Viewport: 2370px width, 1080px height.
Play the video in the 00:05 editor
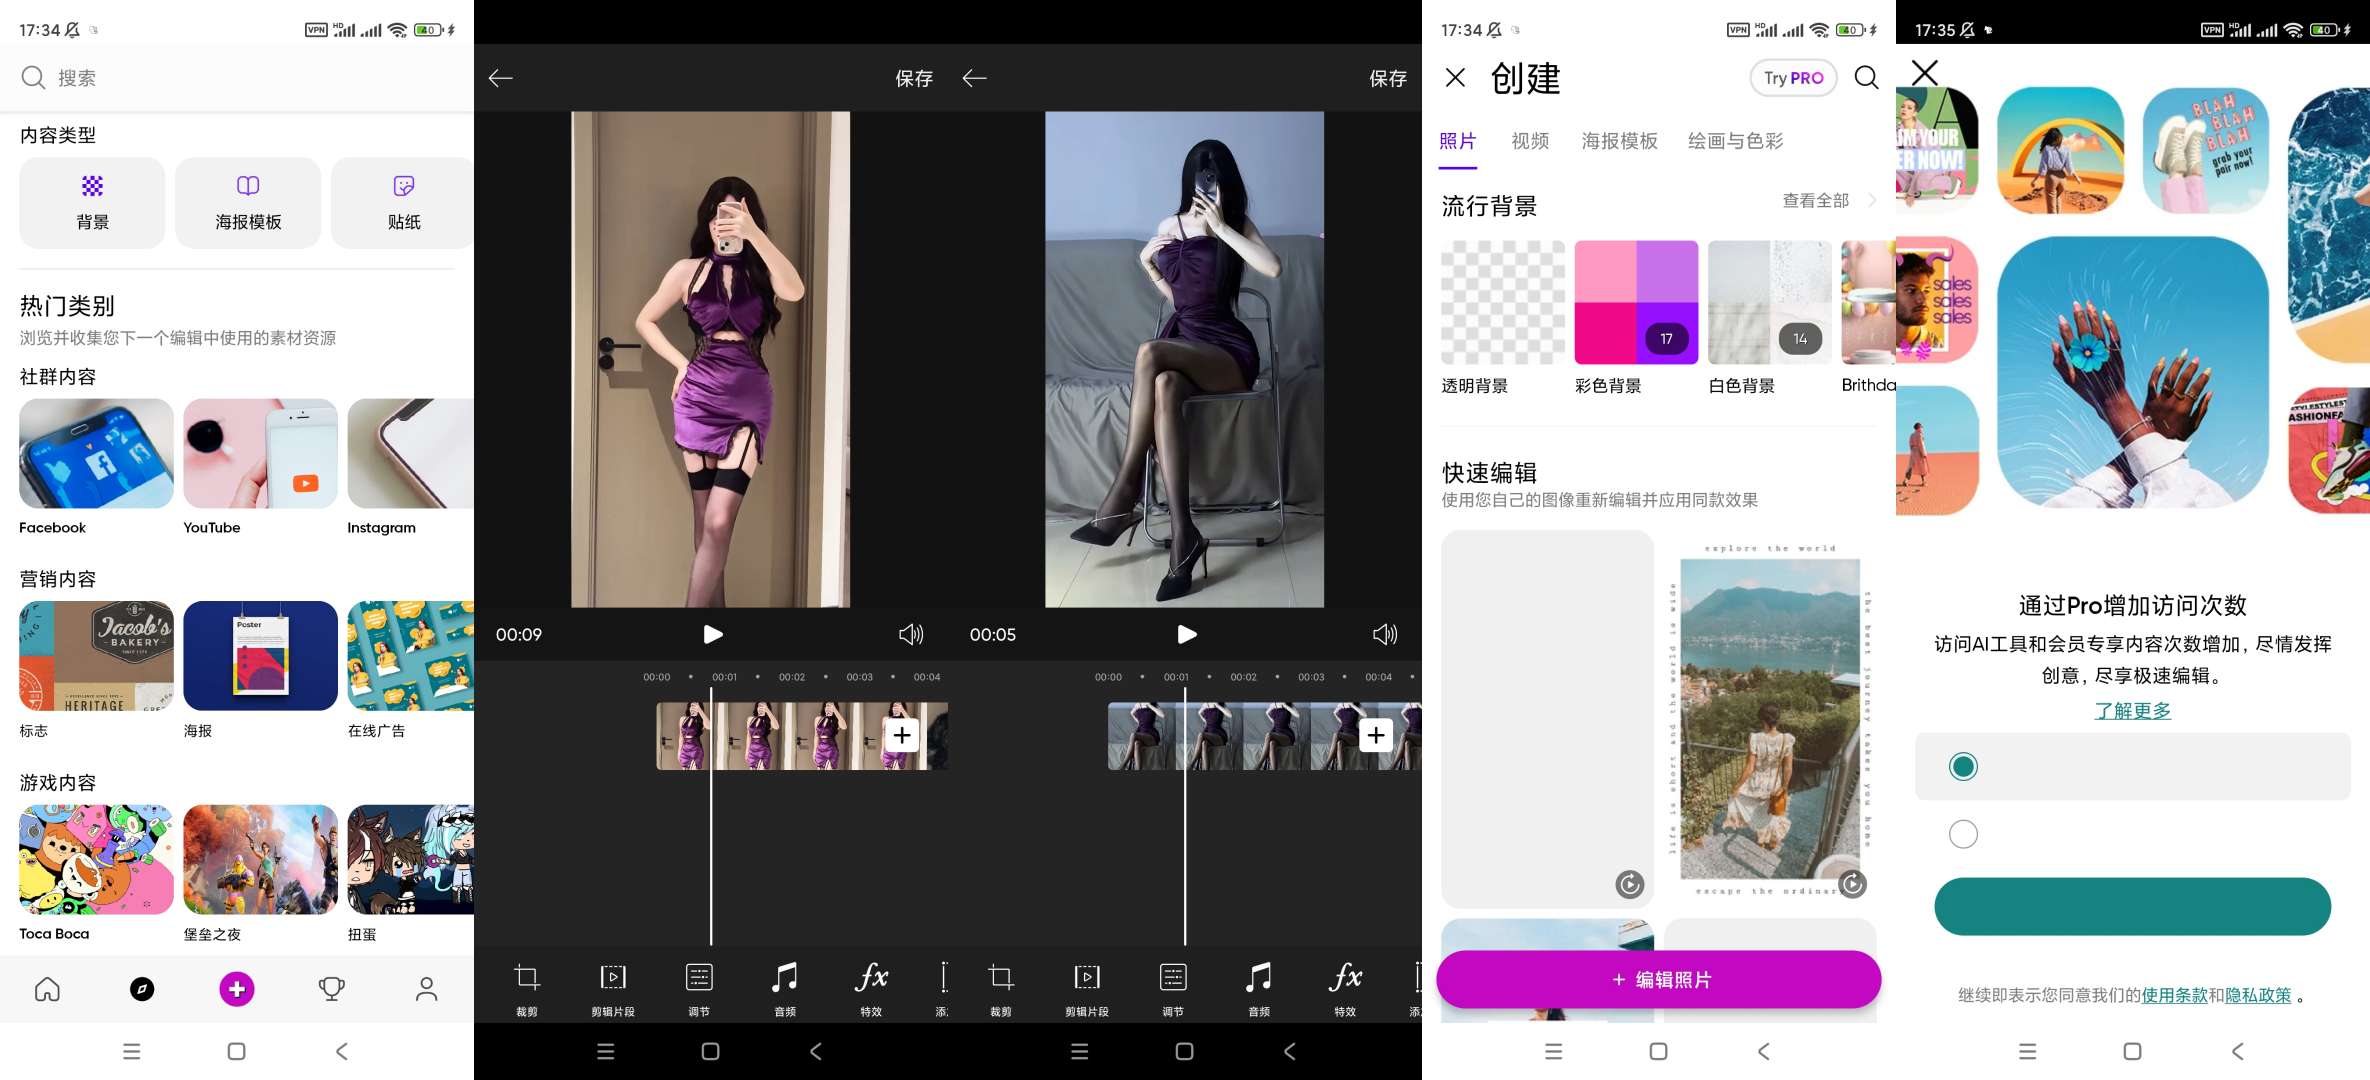point(1186,634)
